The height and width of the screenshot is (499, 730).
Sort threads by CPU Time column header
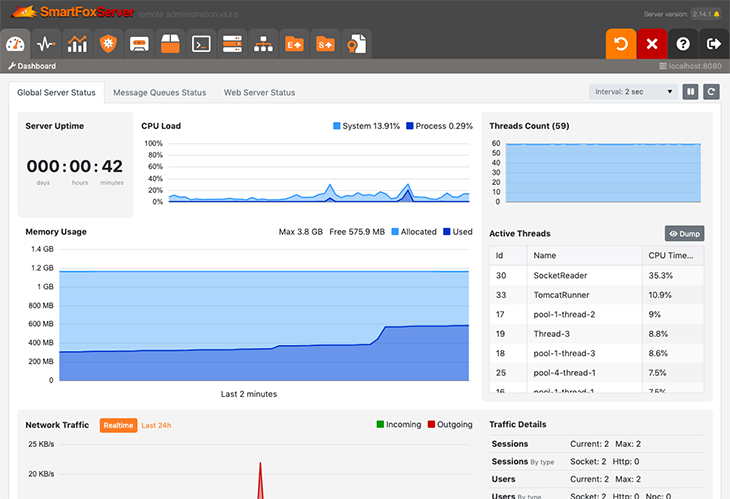click(673, 256)
